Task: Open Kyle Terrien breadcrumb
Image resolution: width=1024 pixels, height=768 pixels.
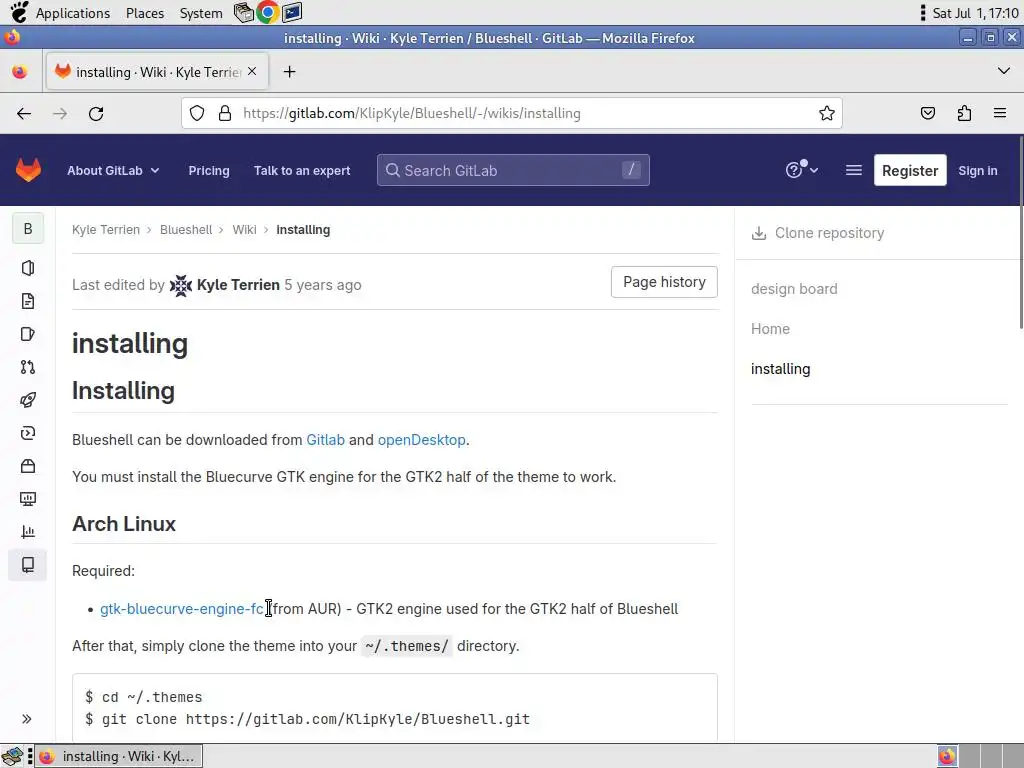Action: 106,230
